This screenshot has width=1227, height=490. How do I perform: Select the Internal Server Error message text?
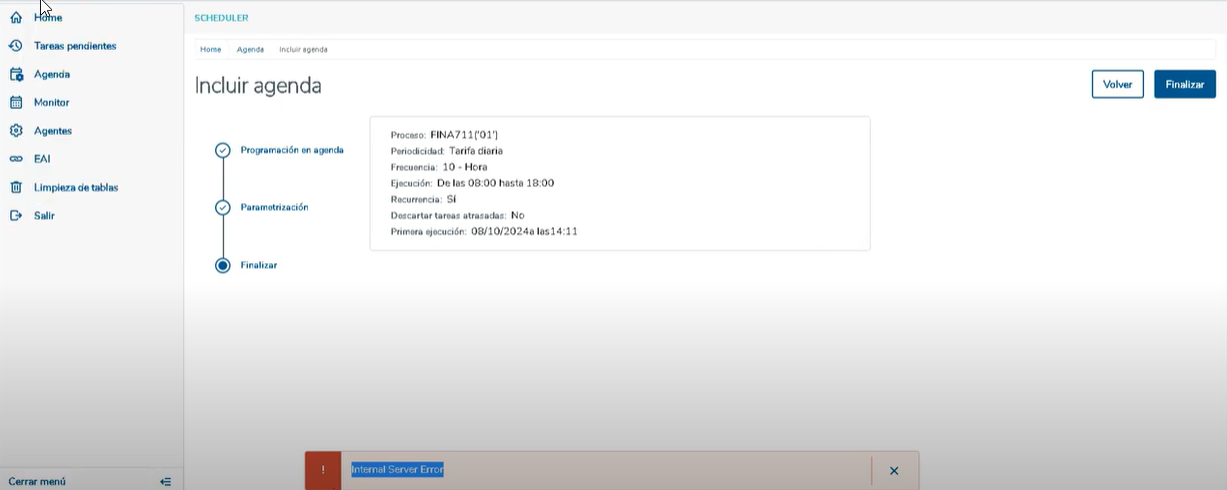(x=397, y=469)
